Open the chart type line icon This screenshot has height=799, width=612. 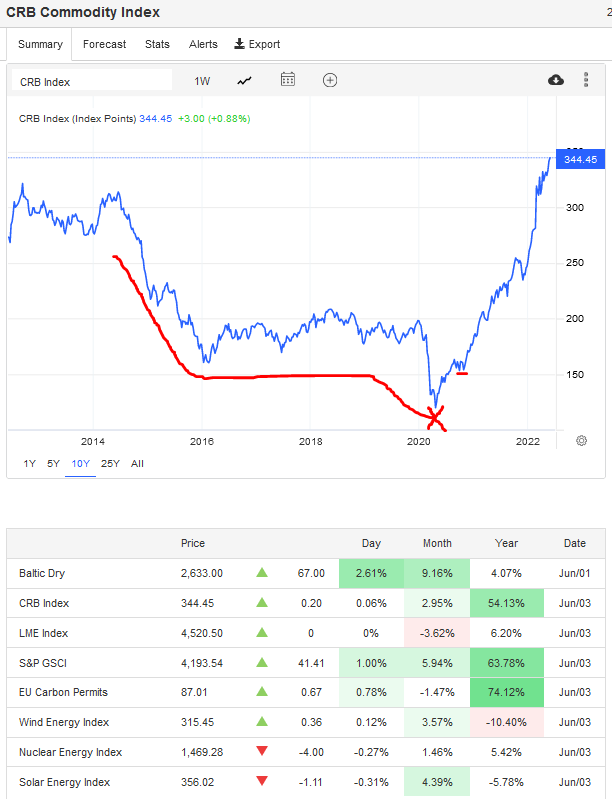pyautogui.click(x=245, y=81)
